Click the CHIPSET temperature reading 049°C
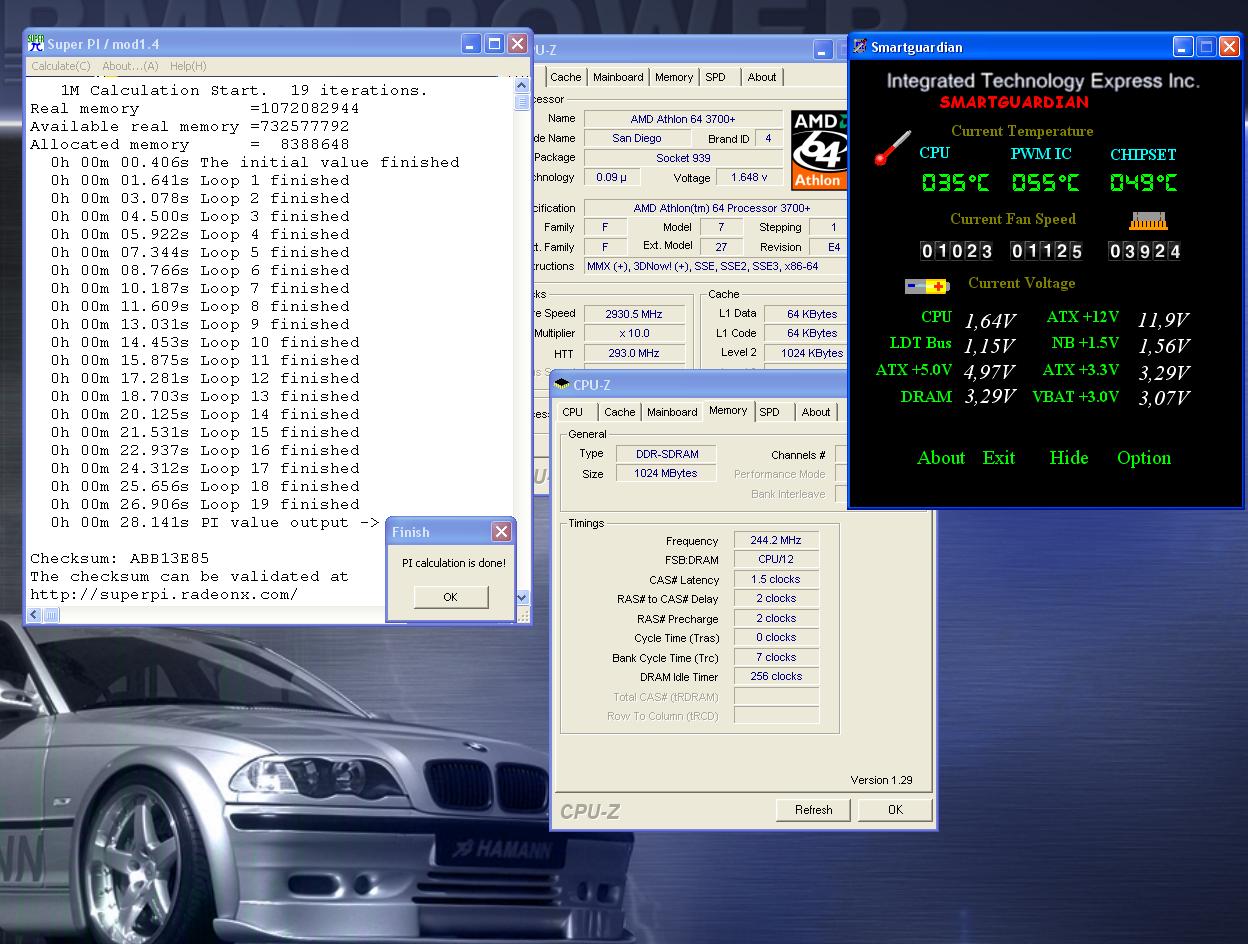 click(x=1143, y=183)
